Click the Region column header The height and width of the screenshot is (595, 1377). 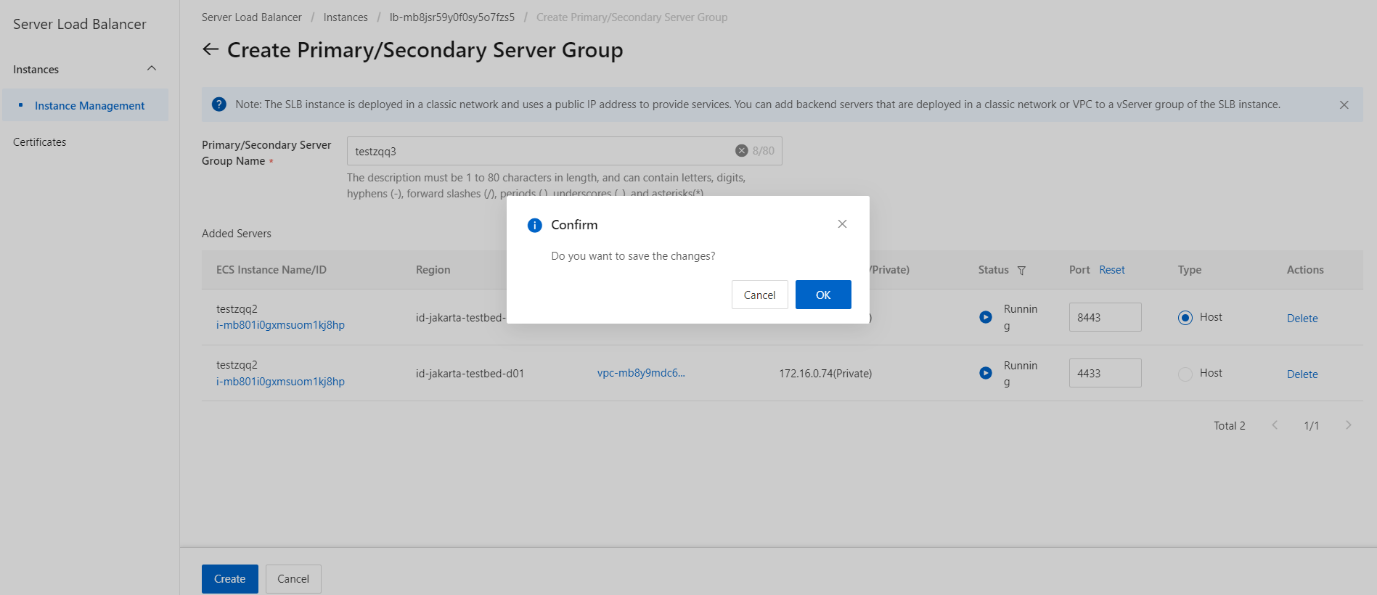click(433, 270)
